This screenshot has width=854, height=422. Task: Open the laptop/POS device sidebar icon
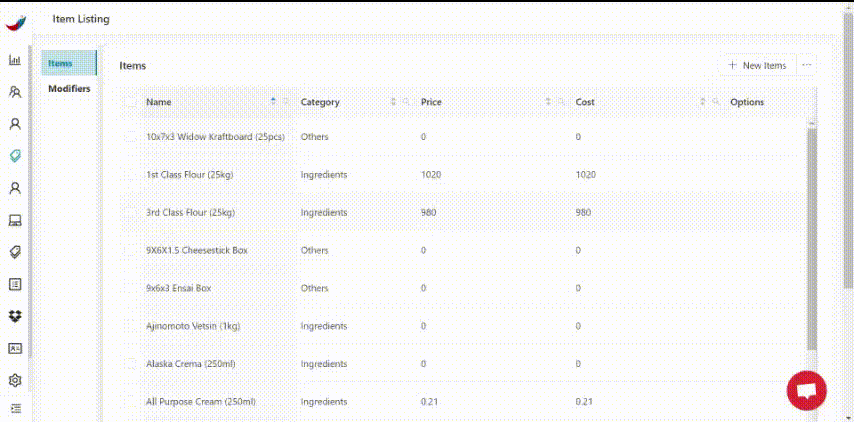coord(15,220)
